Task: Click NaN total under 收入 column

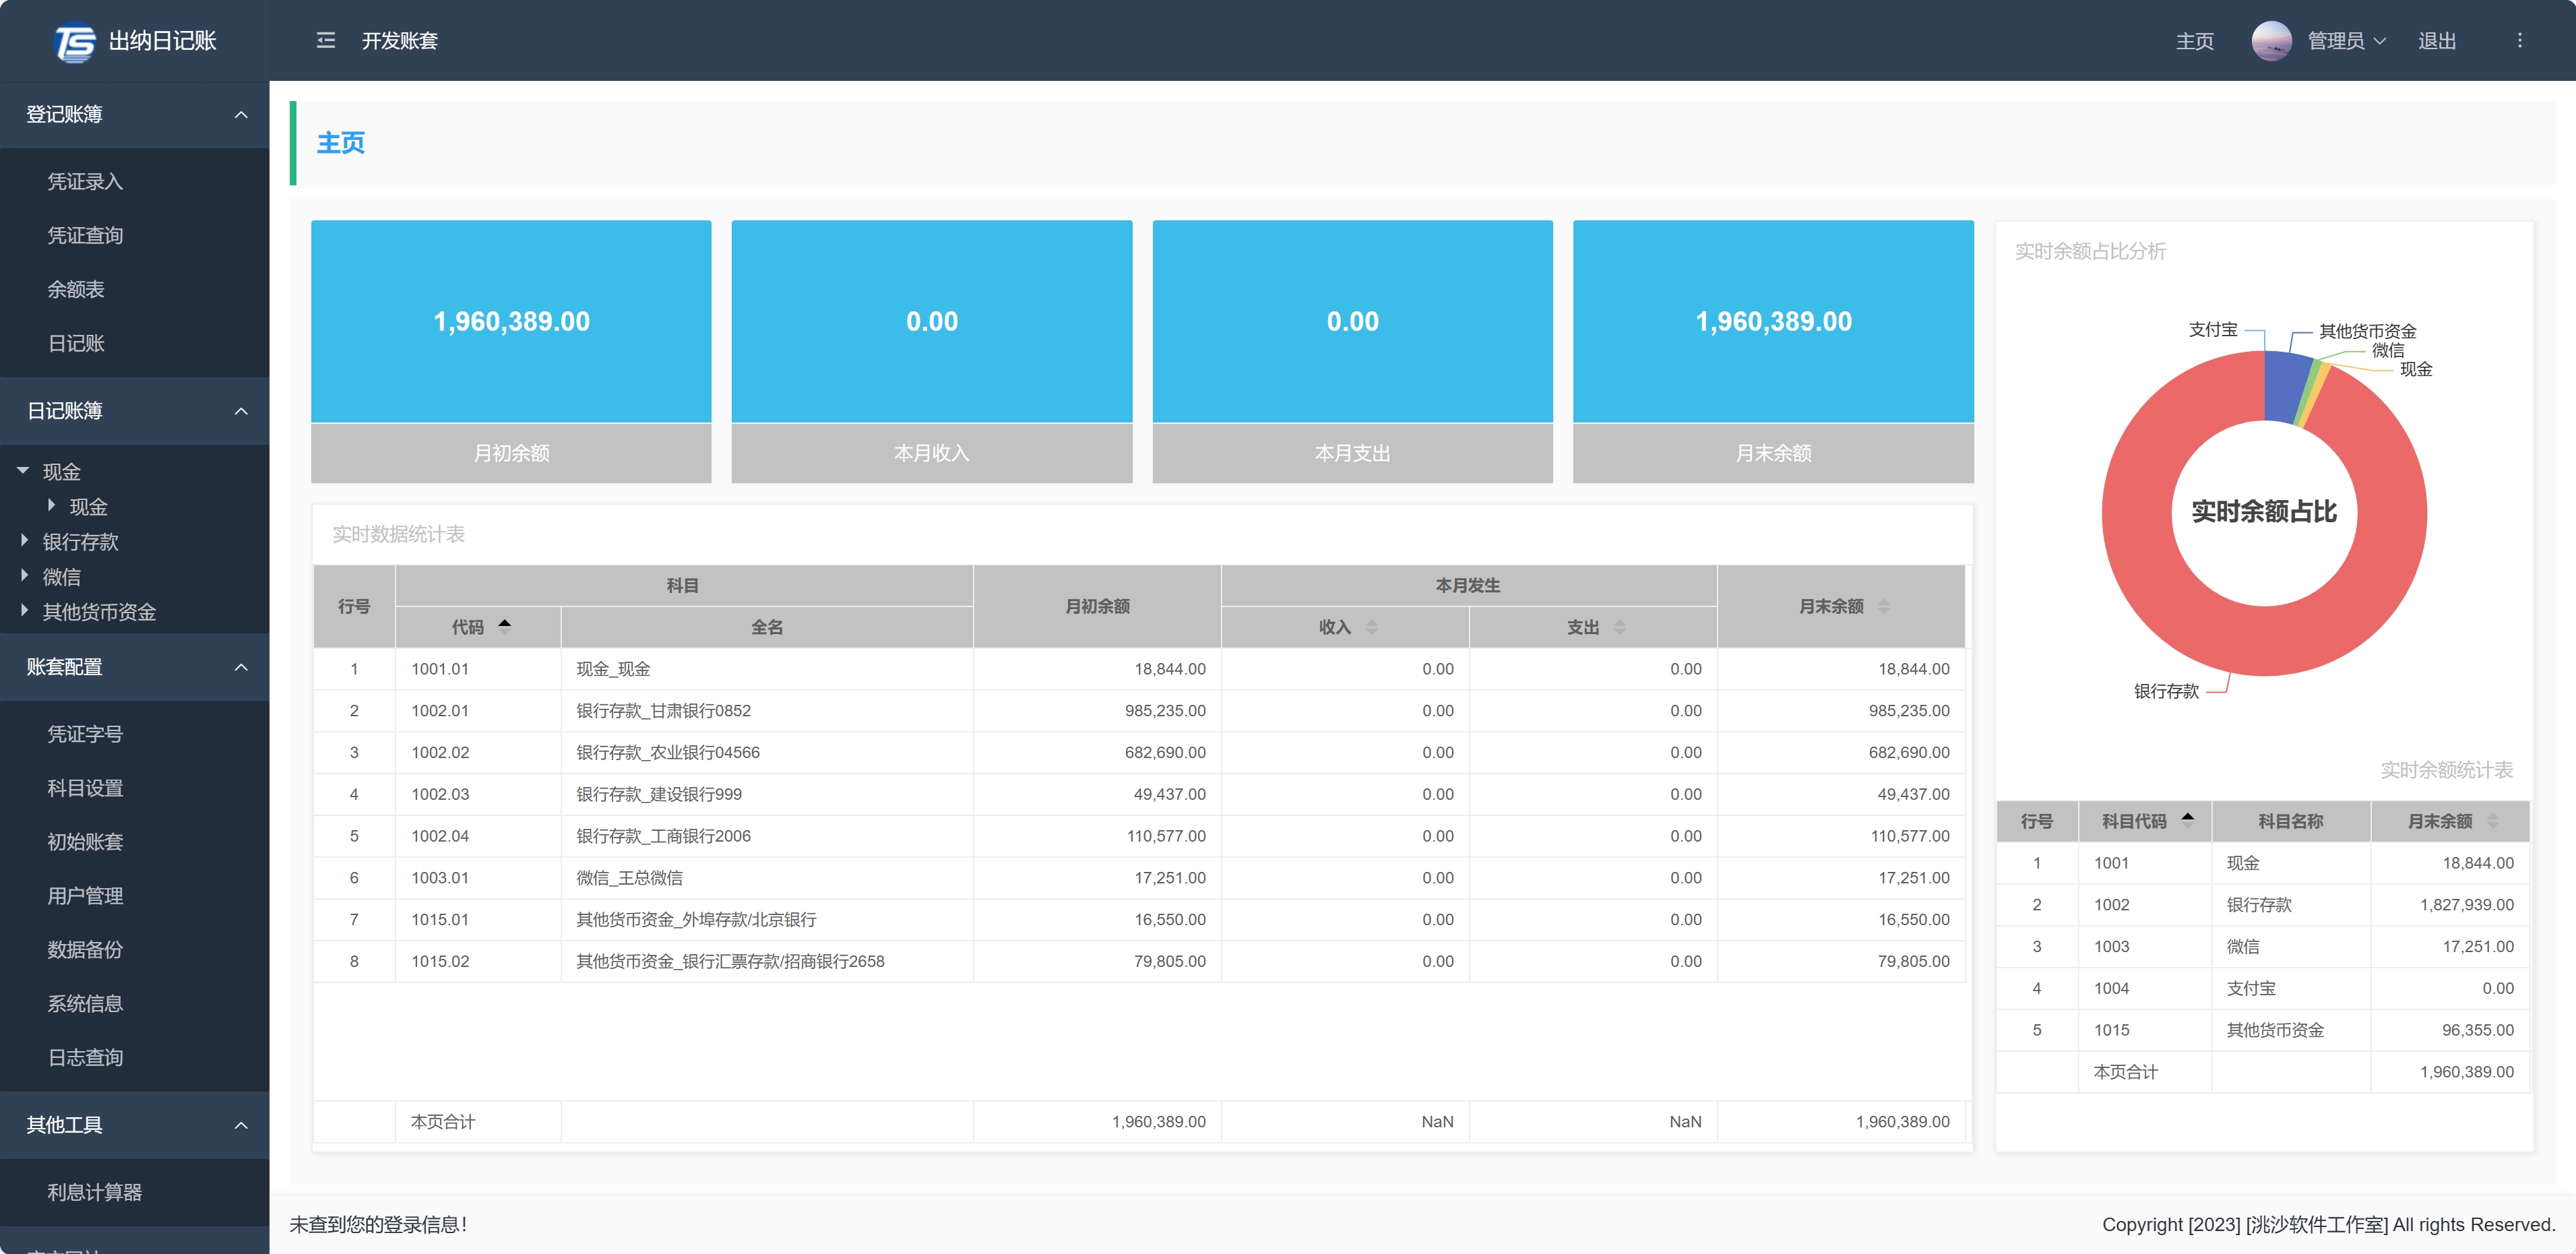Action: point(1437,1122)
